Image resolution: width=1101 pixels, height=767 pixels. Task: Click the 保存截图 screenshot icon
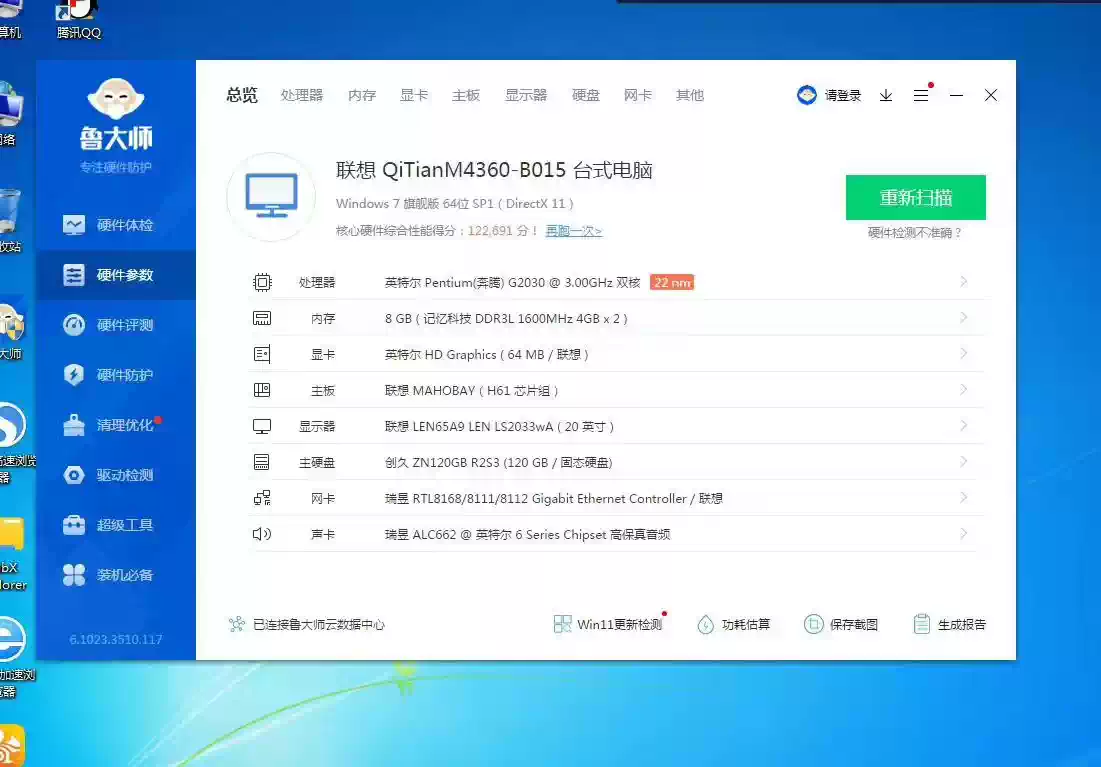[814, 624]
